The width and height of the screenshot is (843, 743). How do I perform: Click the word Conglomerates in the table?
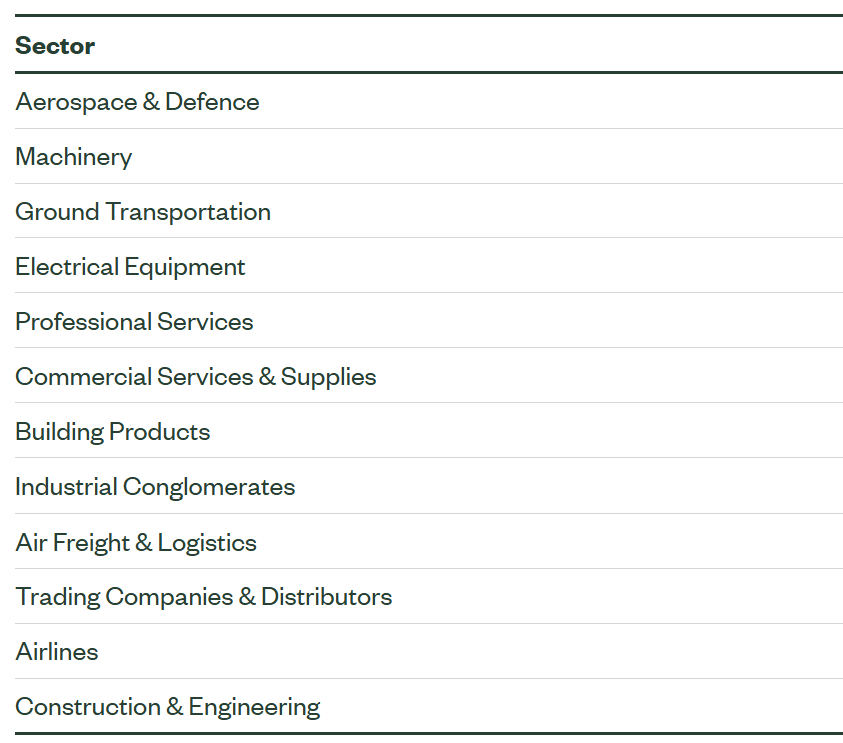point(209,487)
